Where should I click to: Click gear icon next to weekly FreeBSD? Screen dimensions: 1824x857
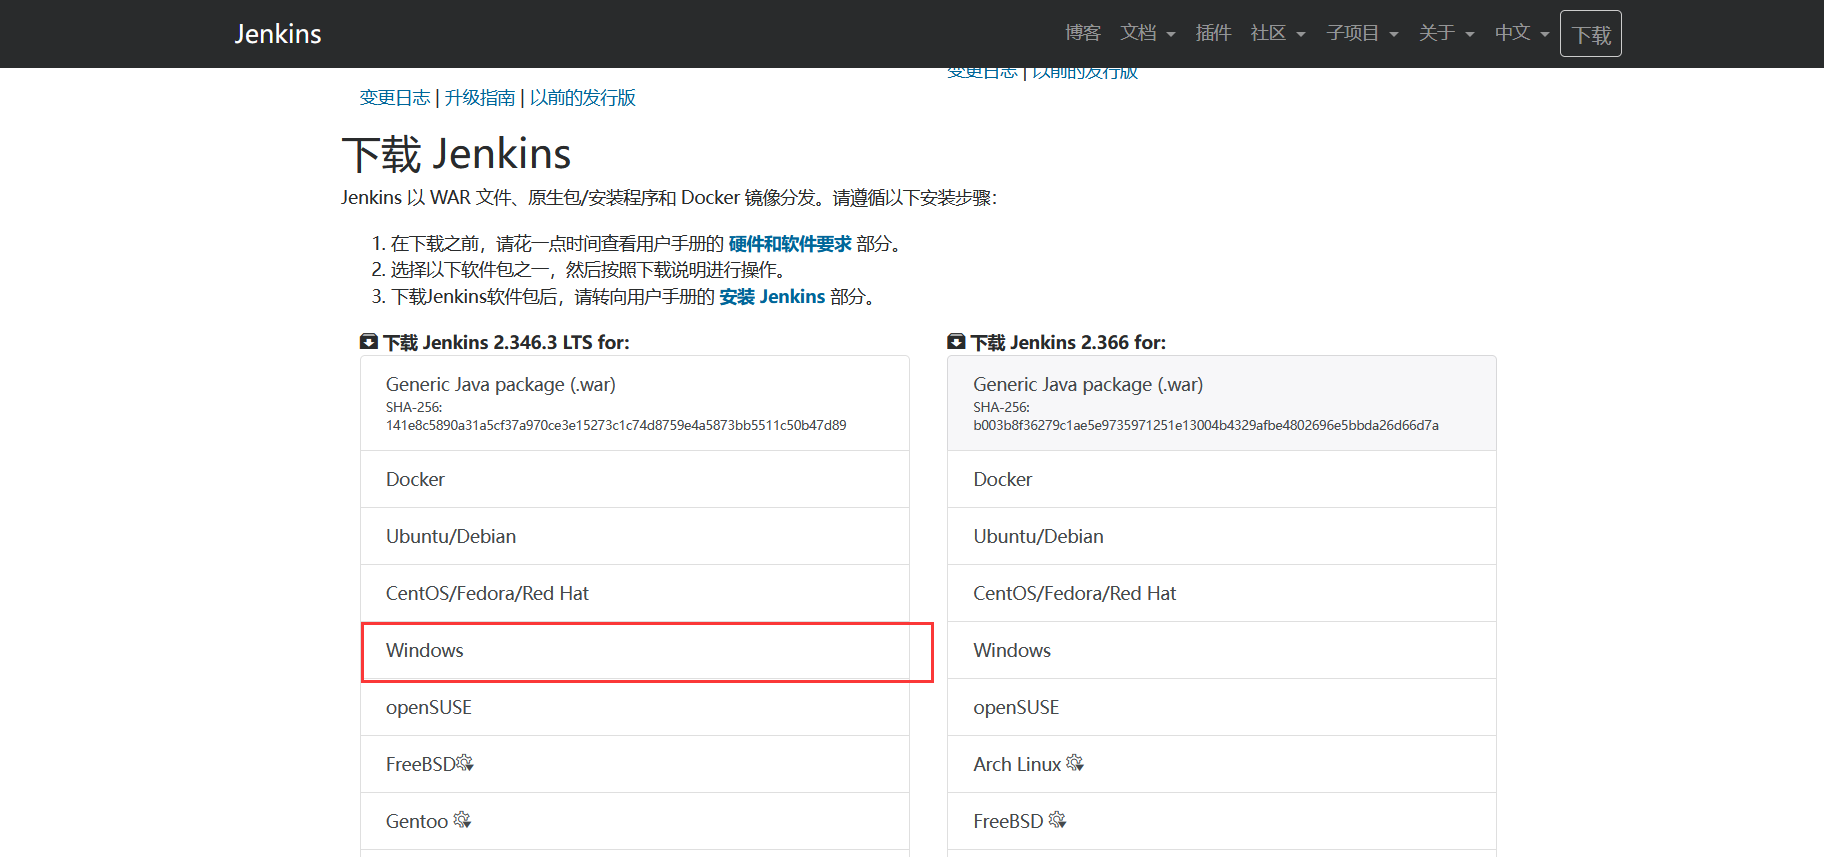1058,820
